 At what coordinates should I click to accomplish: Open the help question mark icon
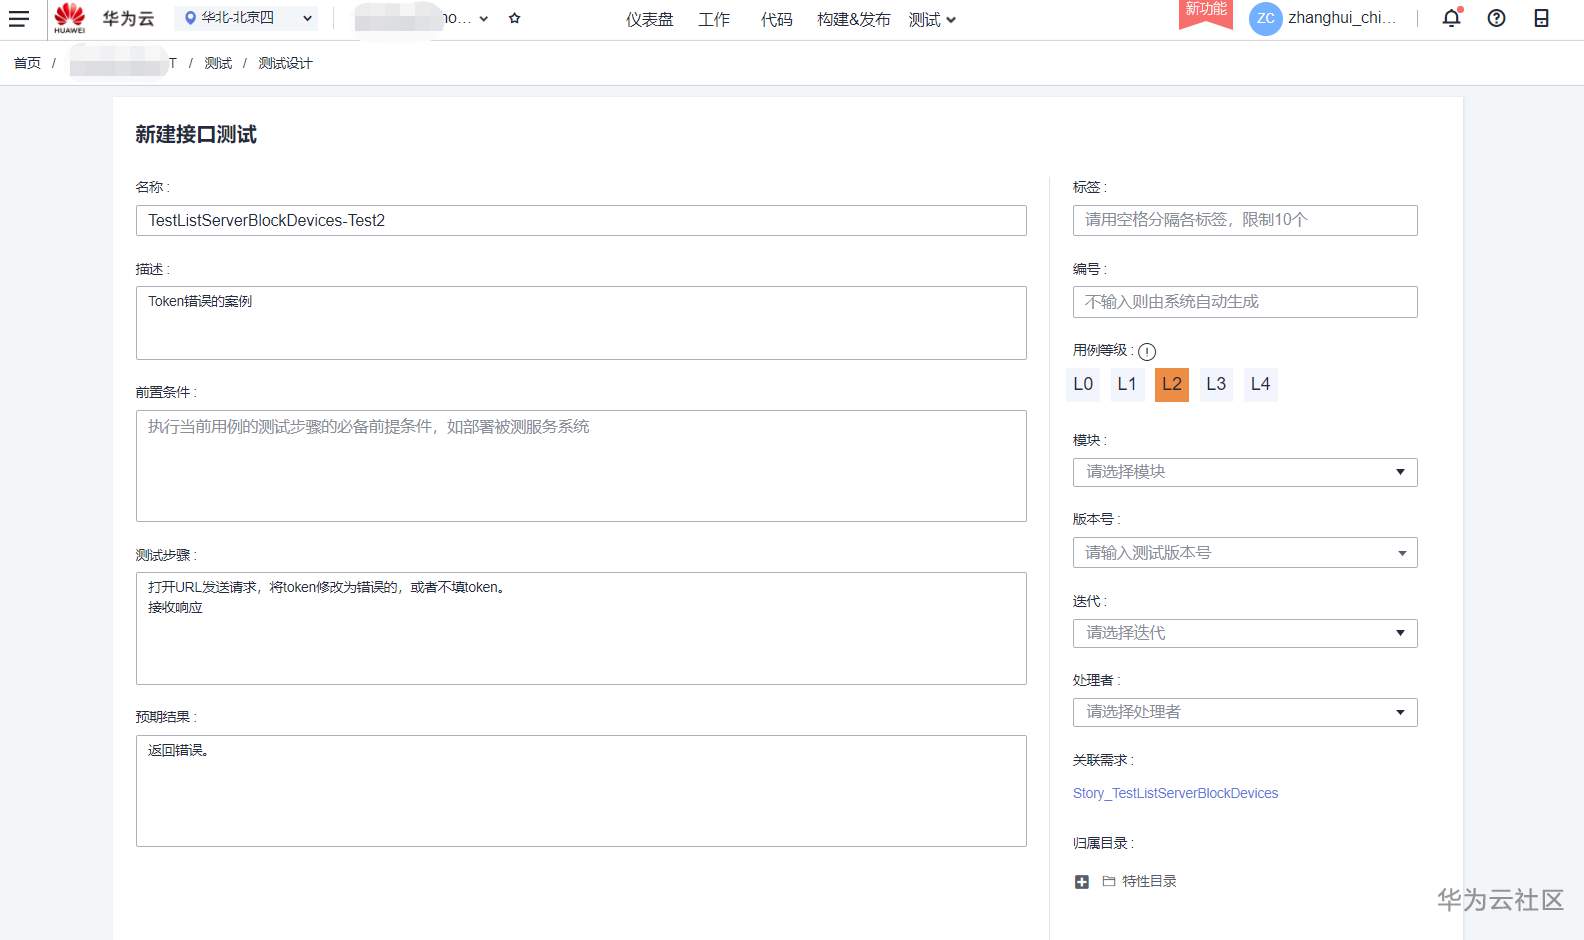[1496, 18]
